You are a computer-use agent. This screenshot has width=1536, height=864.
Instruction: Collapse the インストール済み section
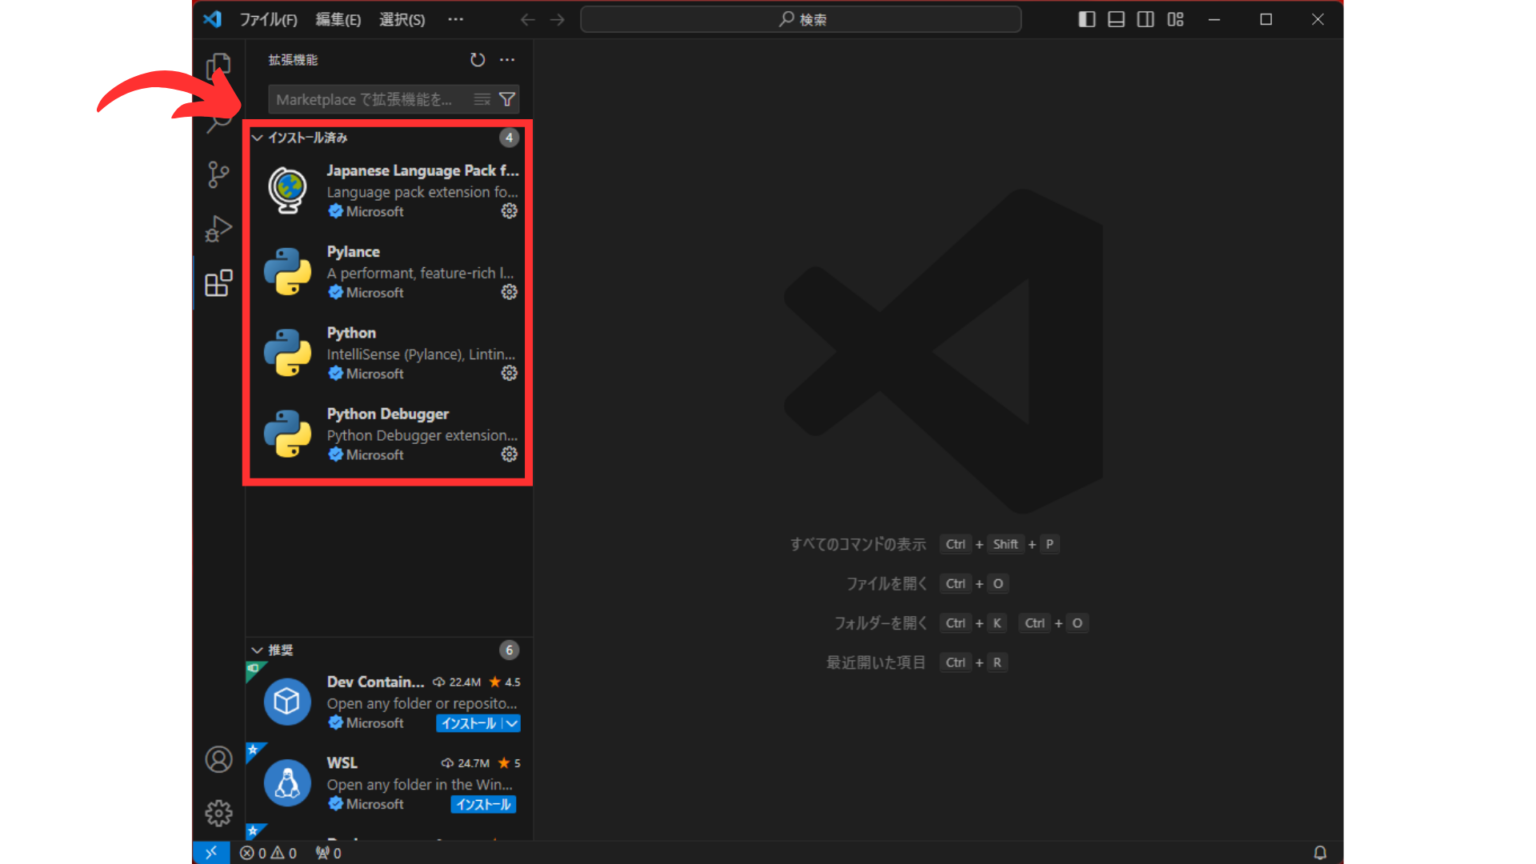(258, 138)
